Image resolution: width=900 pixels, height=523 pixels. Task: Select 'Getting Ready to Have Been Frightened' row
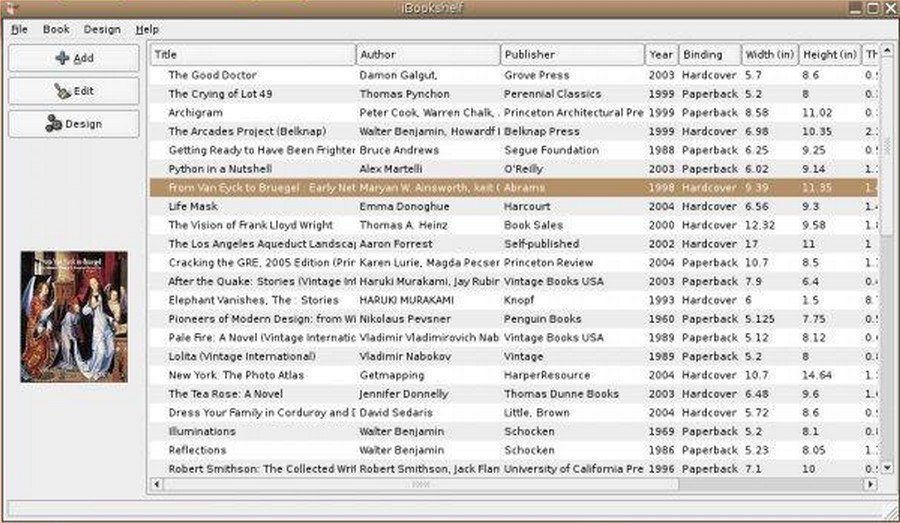pyautogui.click(x=514, y=150)
